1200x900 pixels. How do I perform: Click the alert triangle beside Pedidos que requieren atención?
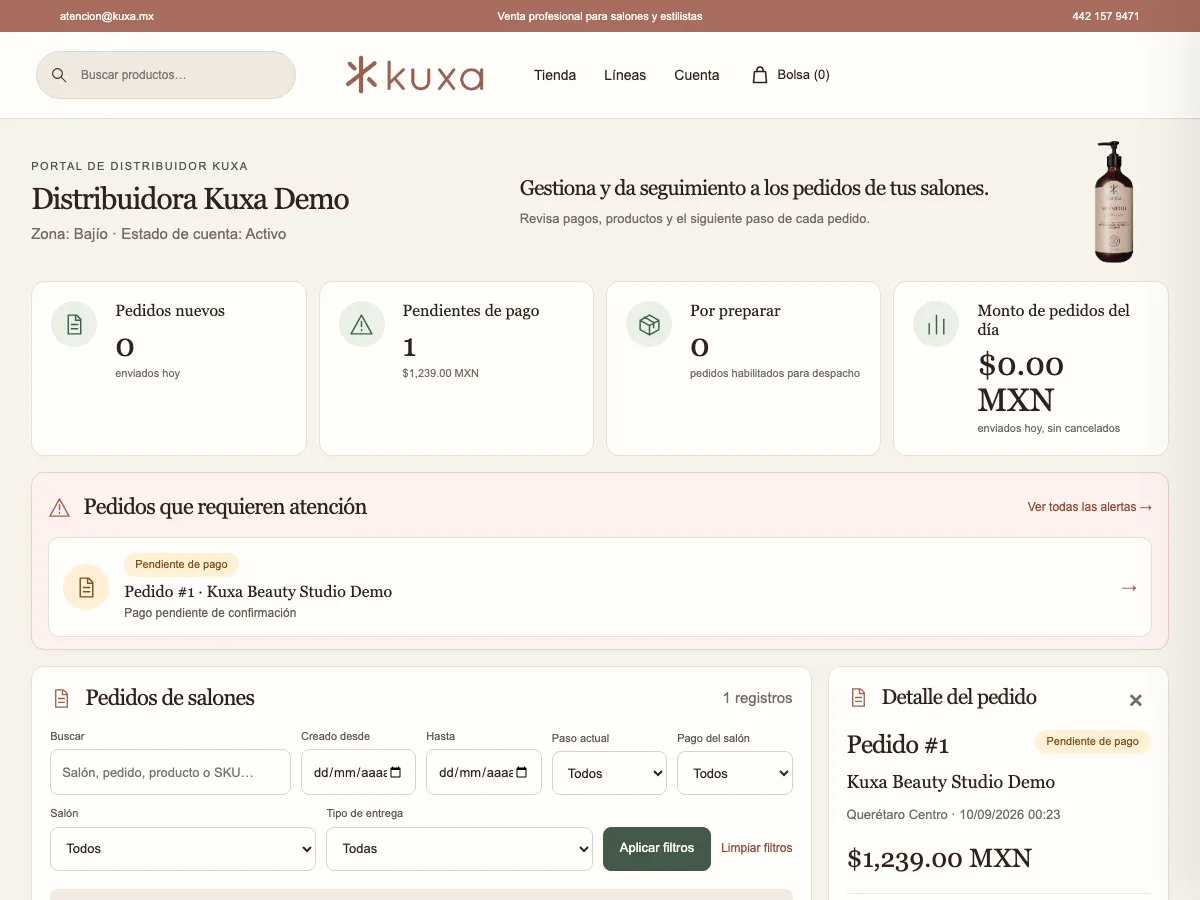point(60,508)
